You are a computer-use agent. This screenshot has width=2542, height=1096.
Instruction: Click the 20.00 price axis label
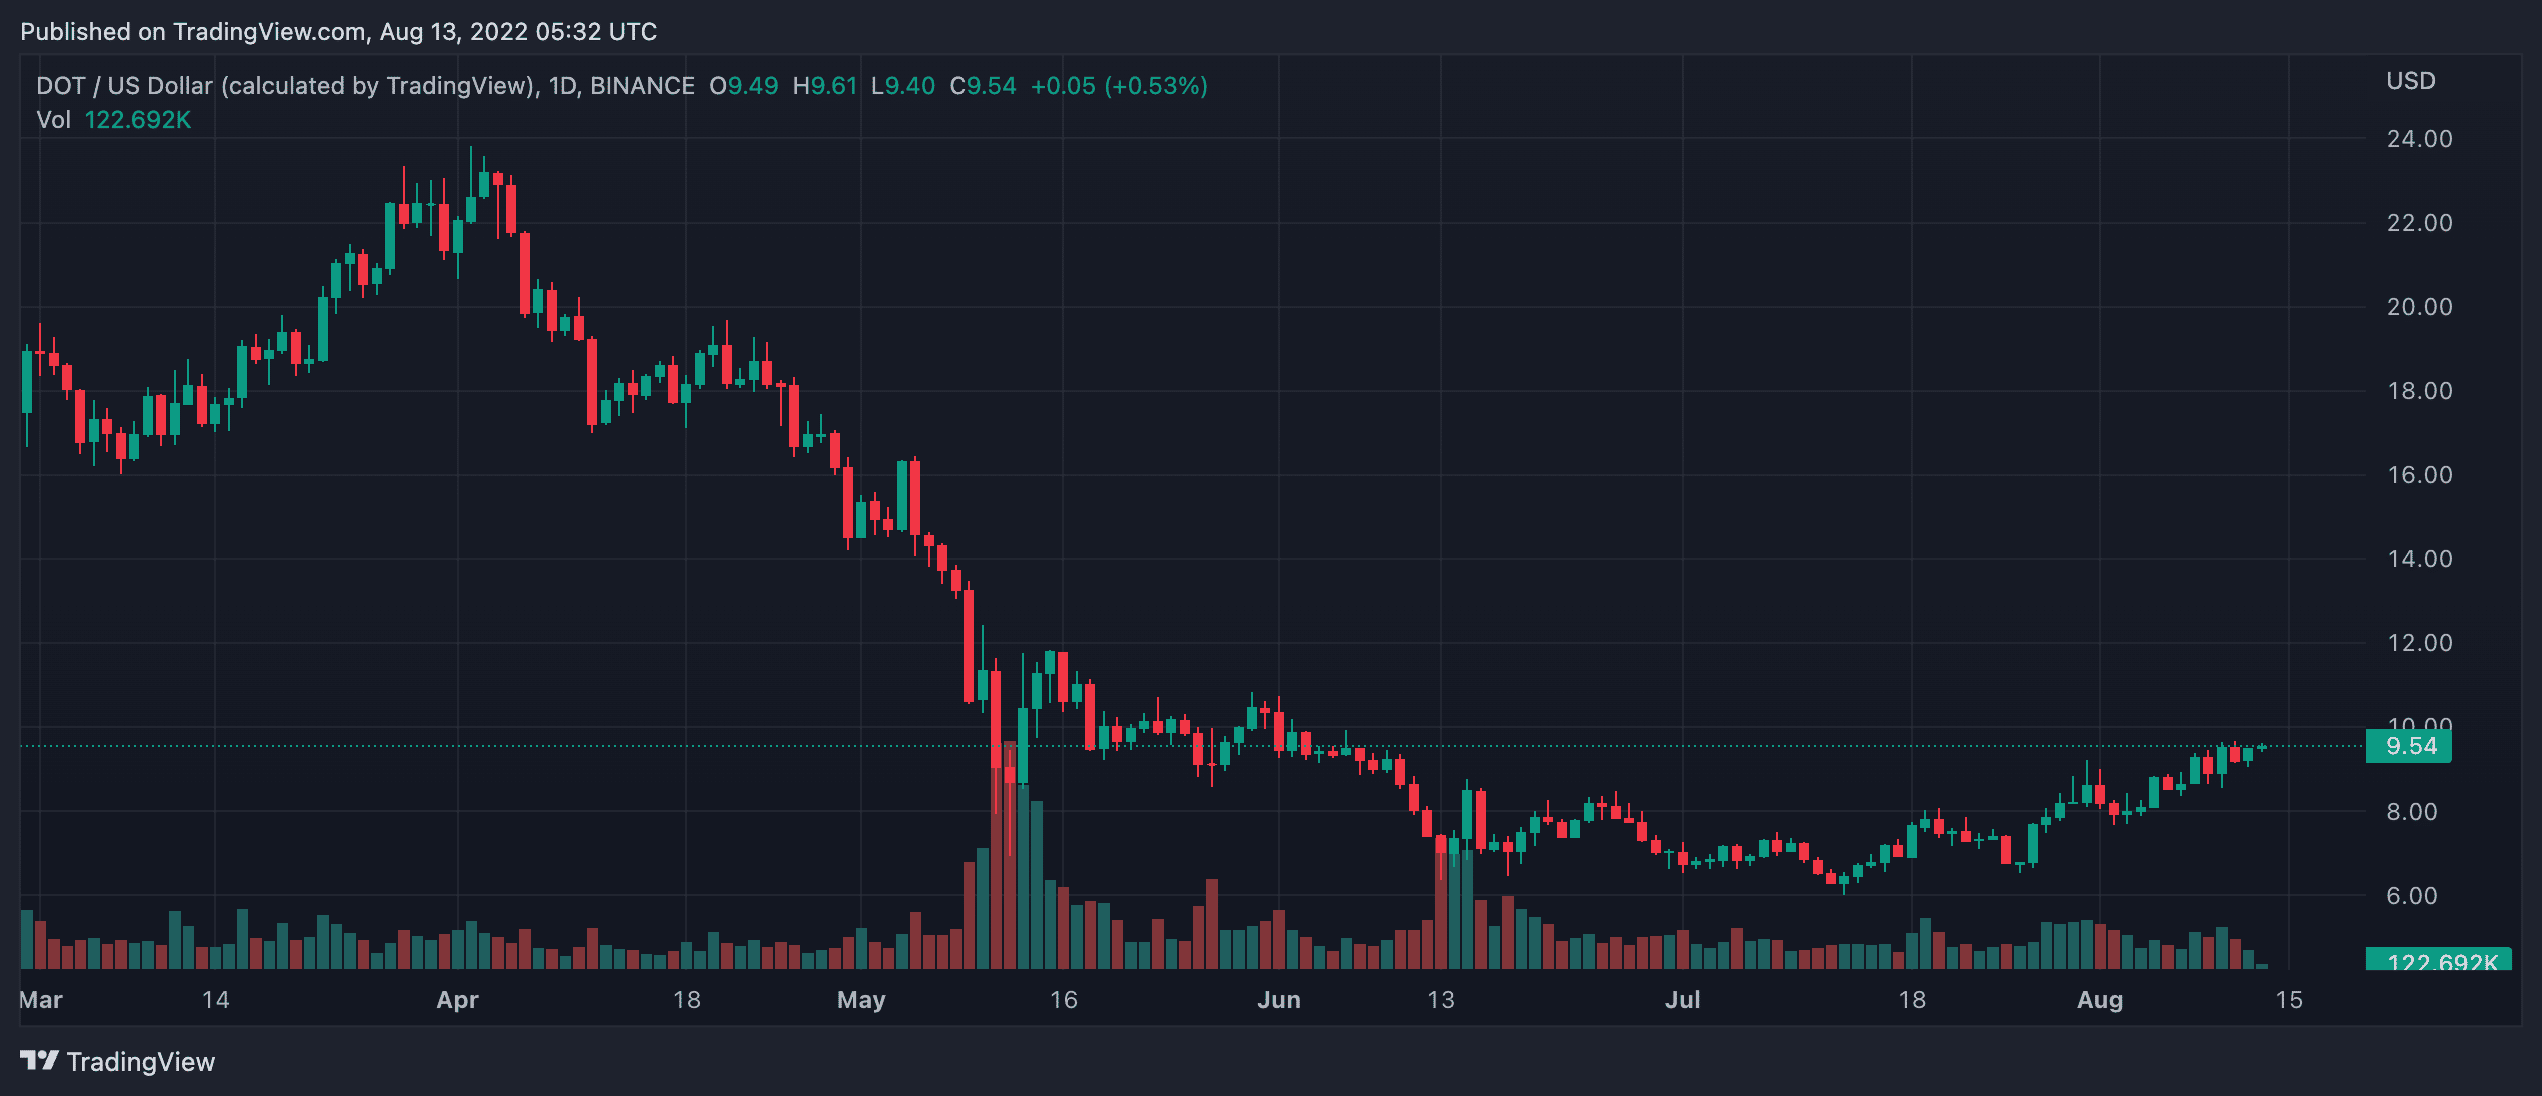click(x=2419, y=307)
